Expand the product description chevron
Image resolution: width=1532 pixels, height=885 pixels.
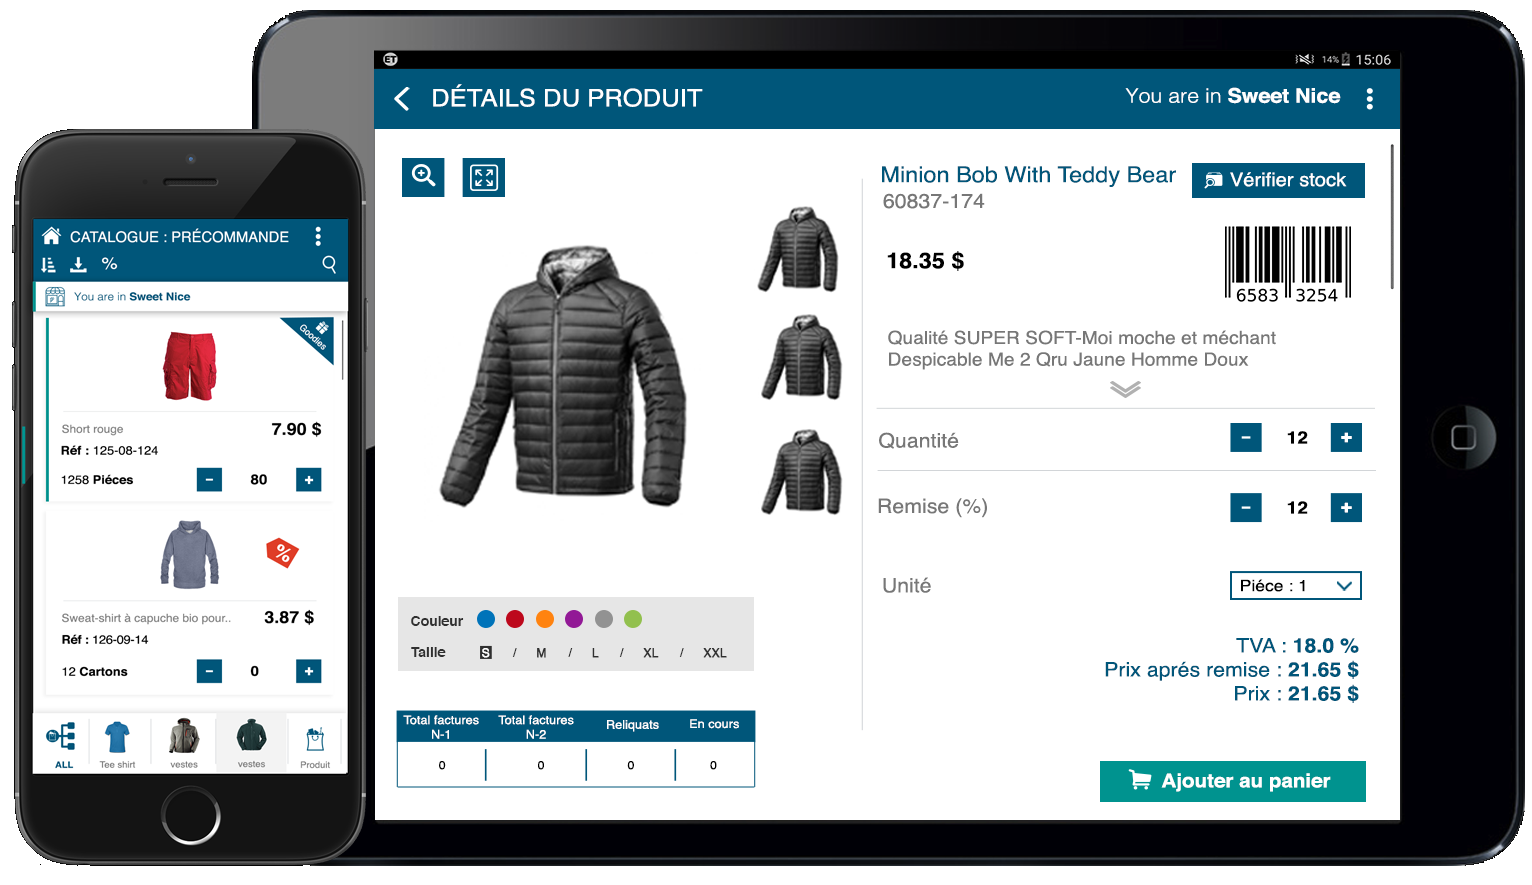1125,389
